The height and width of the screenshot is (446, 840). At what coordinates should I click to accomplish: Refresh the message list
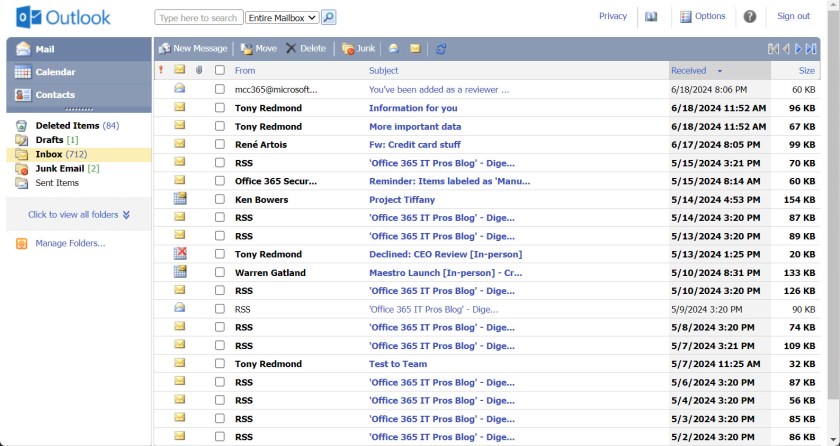click(441, 49)
